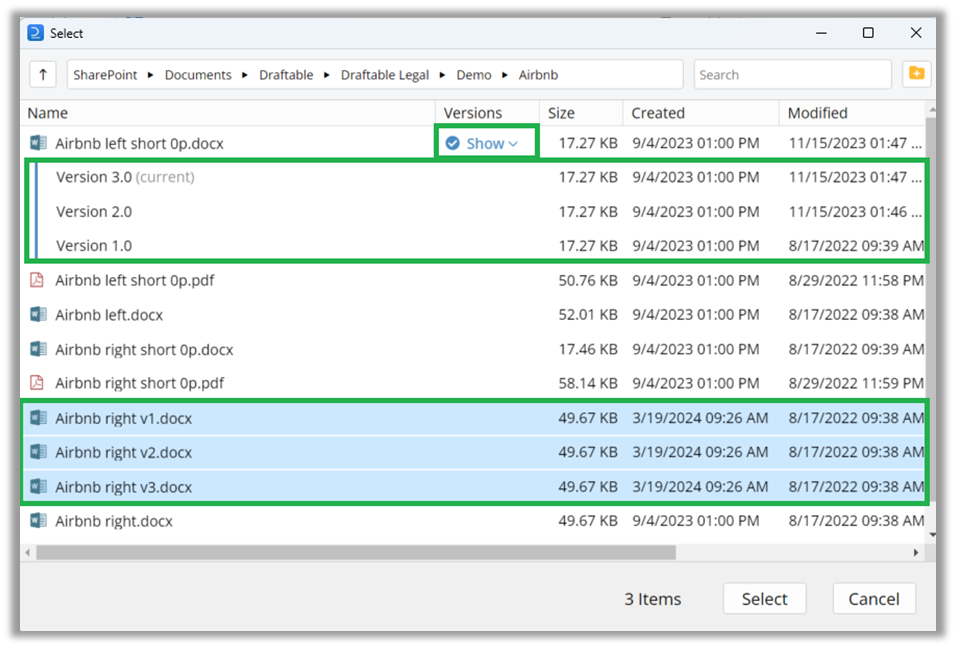Click Word icon of Airbnb right v1.docx
Viewport: 956px width, 648px height.
click(38, 418)
